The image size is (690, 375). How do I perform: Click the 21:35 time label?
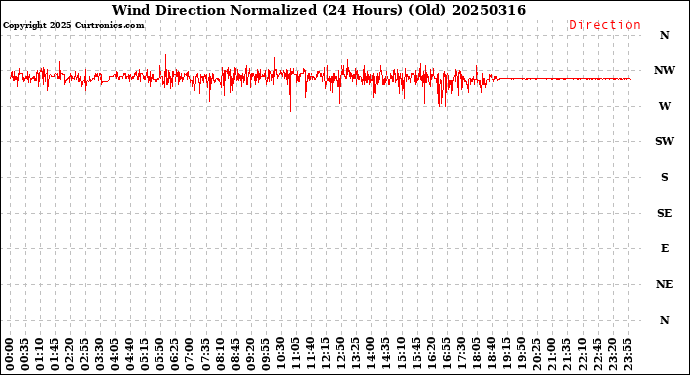point(567,354)
